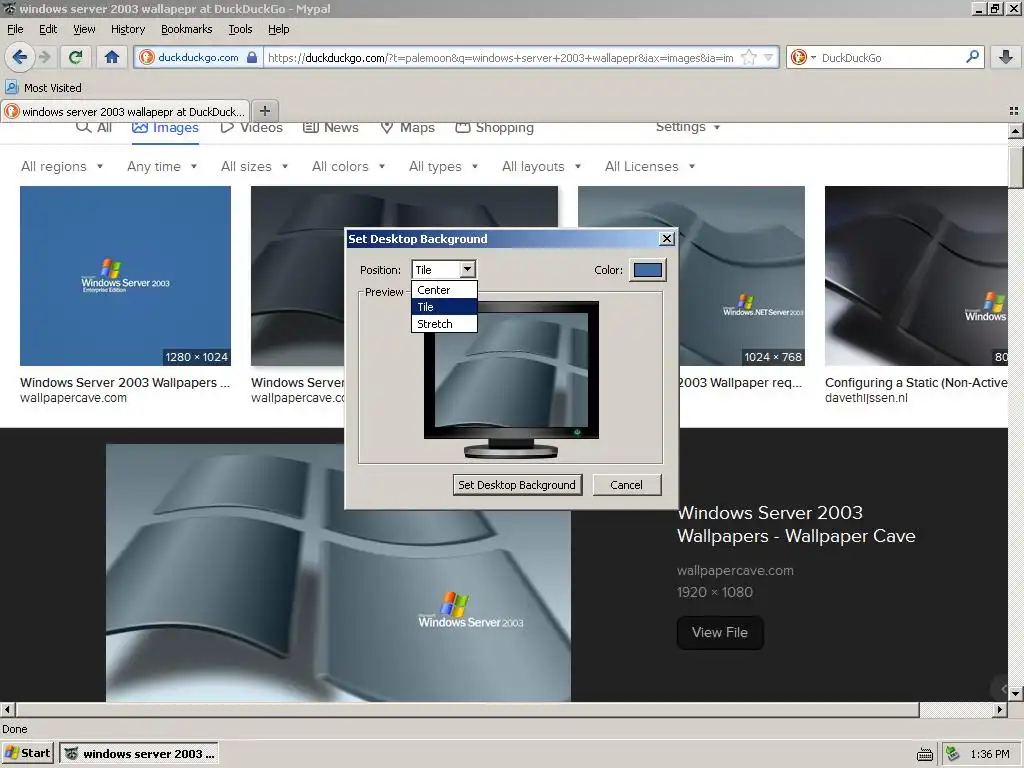Switch to the All results tab
This screenshot has width=1024, height=768.
tap(94, 127)
